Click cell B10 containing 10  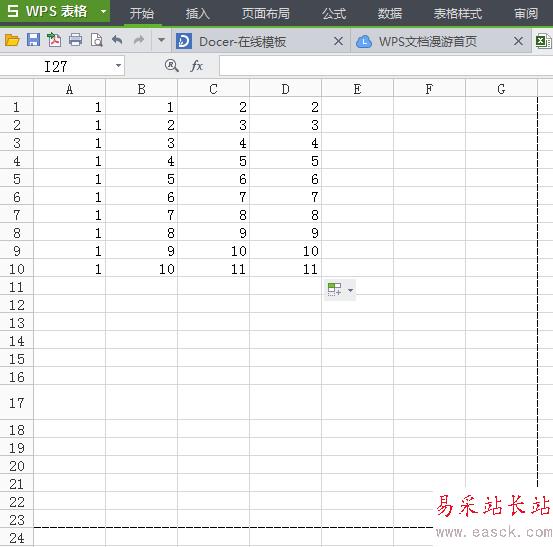[141, 269]
